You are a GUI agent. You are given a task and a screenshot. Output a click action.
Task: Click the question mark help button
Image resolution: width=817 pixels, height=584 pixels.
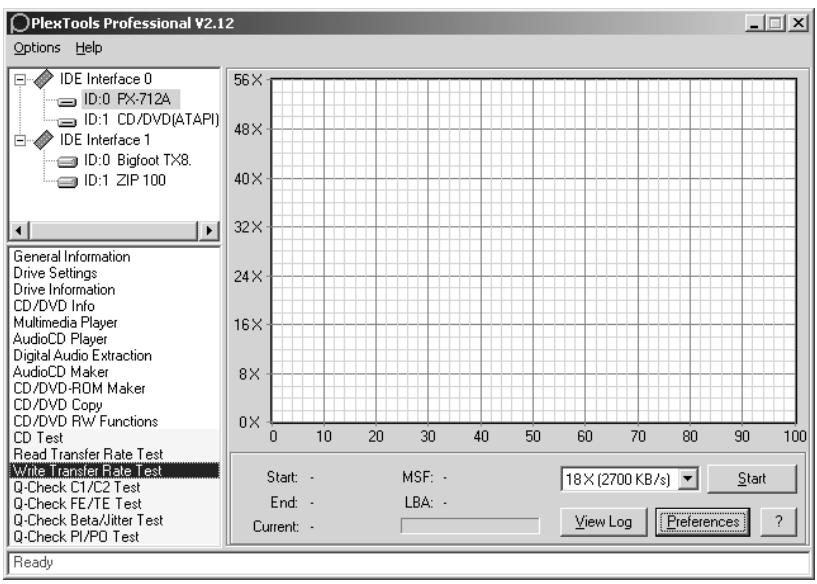tap(779, 521)
